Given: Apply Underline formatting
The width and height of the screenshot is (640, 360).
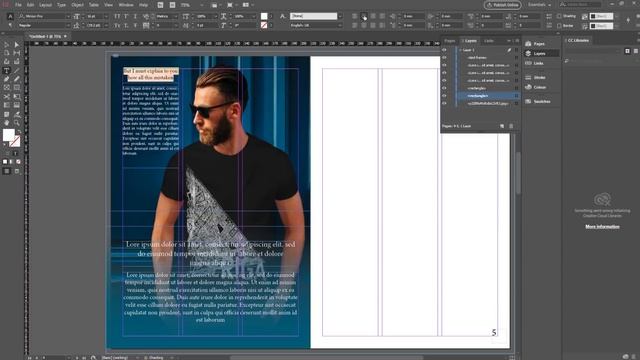Looking at the screenshot, I should coord(135,16).
